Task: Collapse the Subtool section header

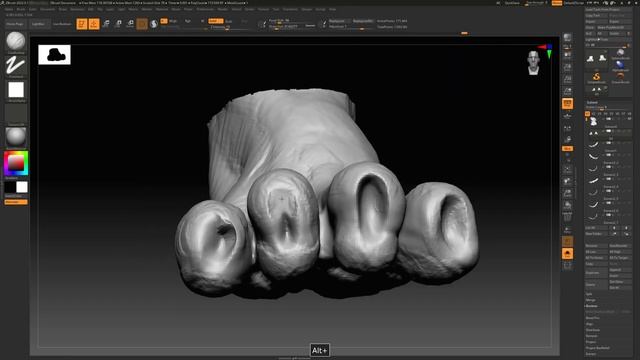Action: point(592,102)
